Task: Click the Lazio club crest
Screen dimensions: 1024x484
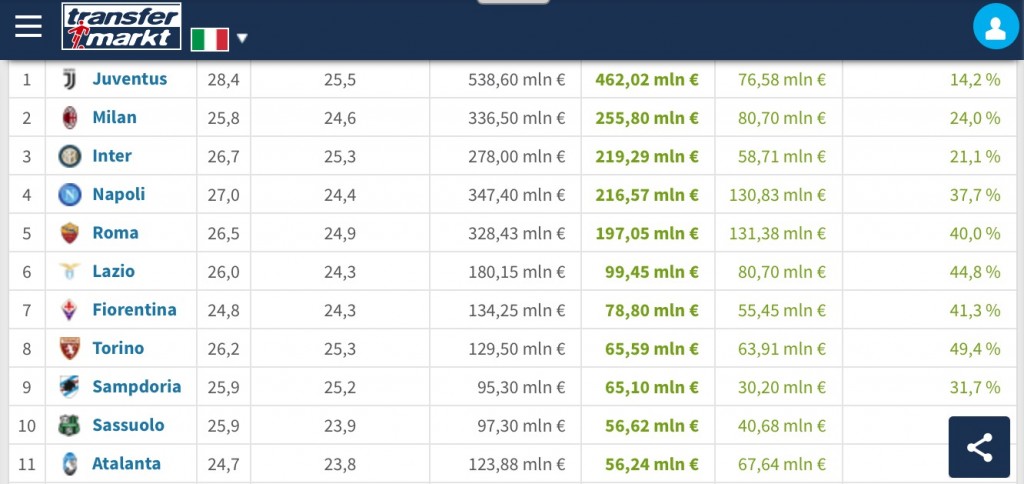Action: click(70, 271)
